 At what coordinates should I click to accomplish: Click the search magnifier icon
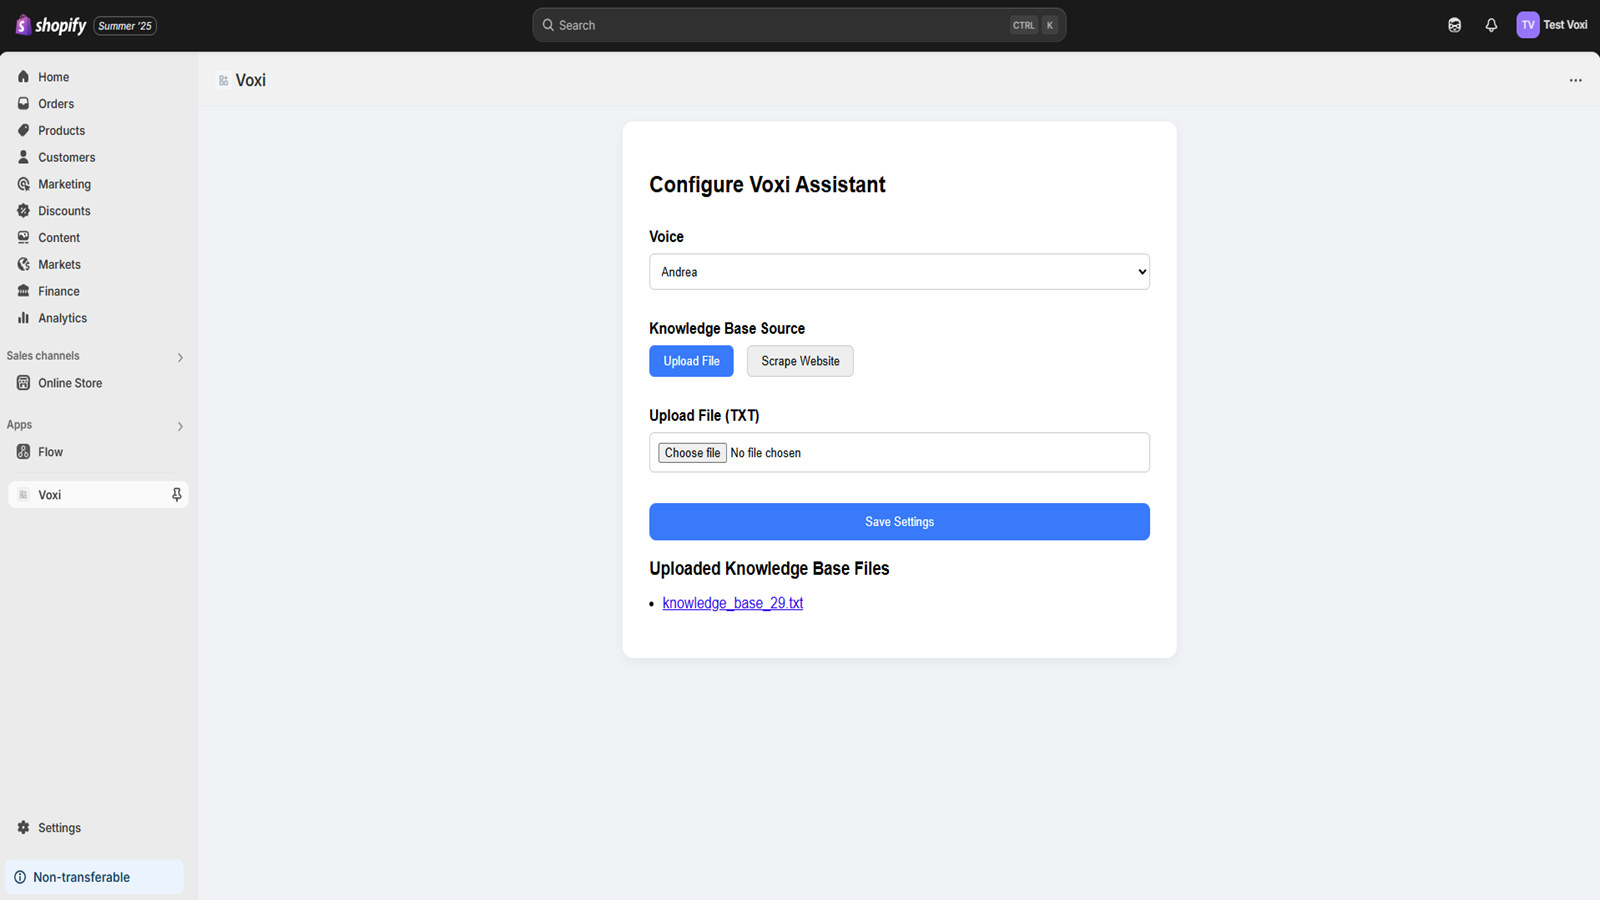[548, 25]
